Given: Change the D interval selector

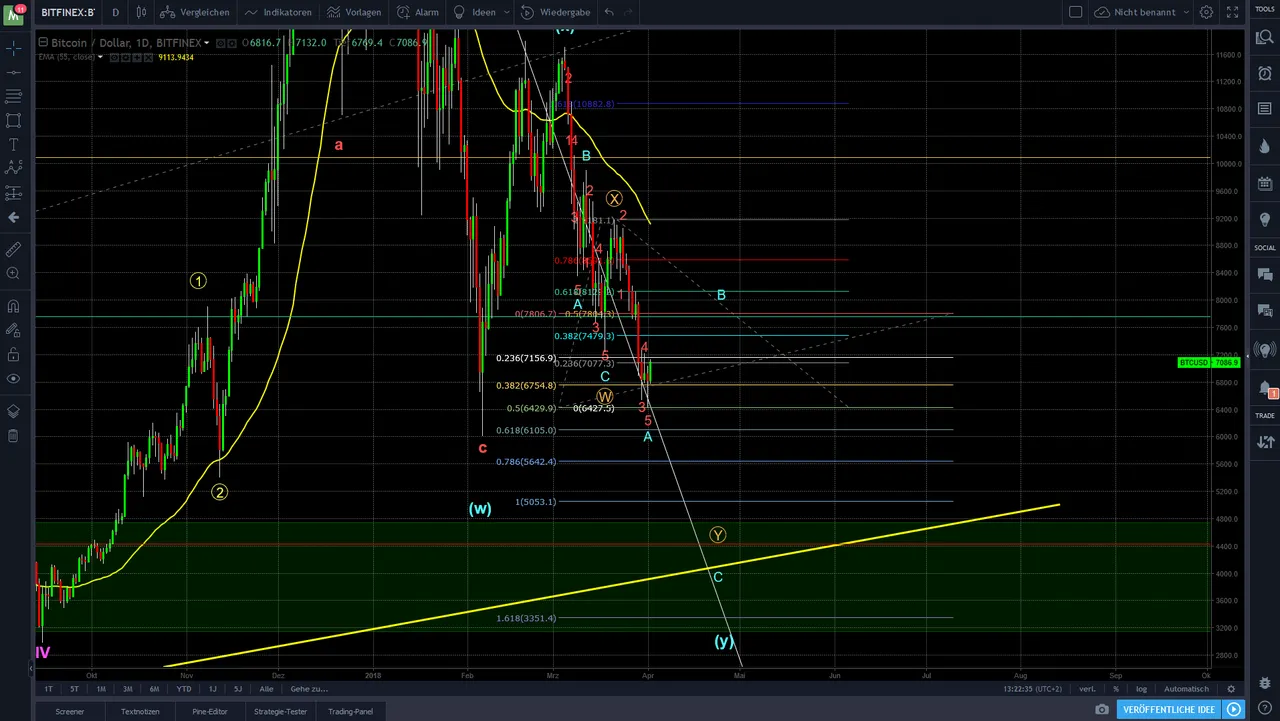Looking at the screenshot, I should click(115, 12).
